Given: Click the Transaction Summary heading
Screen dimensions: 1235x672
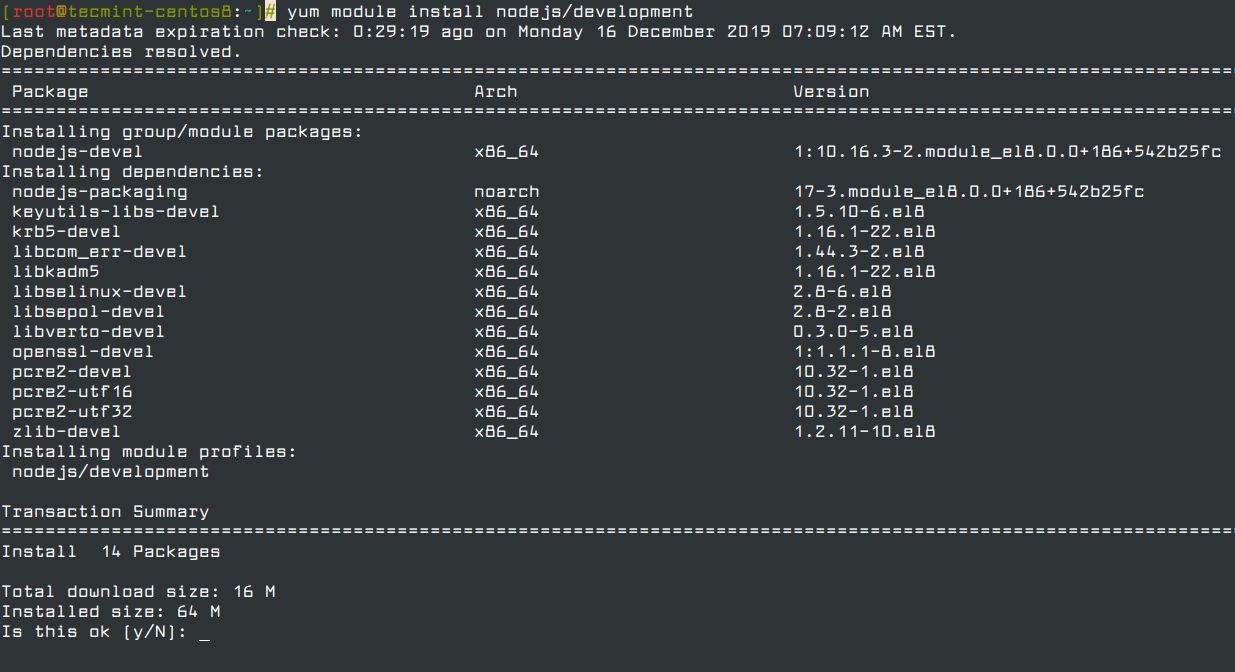Looking at the screenshot, I should [105, 512].
